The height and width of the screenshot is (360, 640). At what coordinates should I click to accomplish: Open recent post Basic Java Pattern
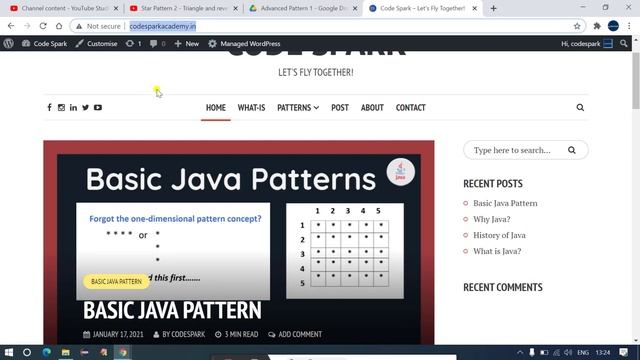point(505,203)
